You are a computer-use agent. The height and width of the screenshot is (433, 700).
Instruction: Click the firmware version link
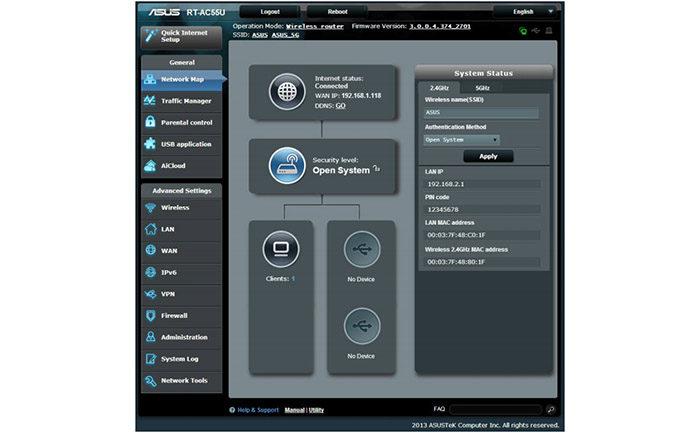[440, 26]
